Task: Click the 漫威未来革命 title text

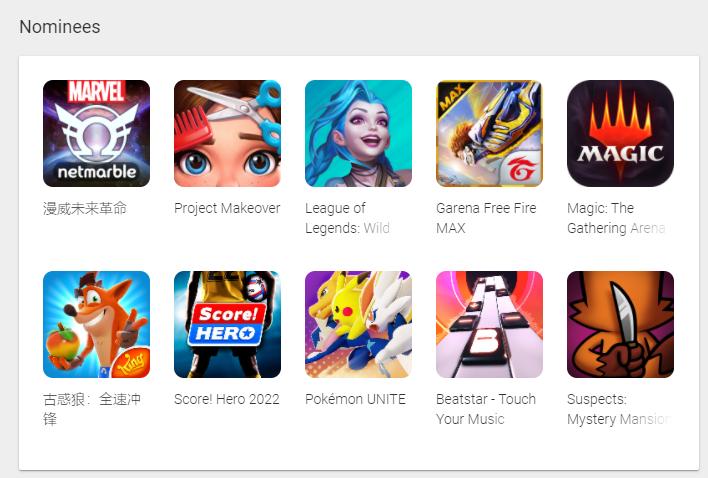Action: click(x=85, y=209)
